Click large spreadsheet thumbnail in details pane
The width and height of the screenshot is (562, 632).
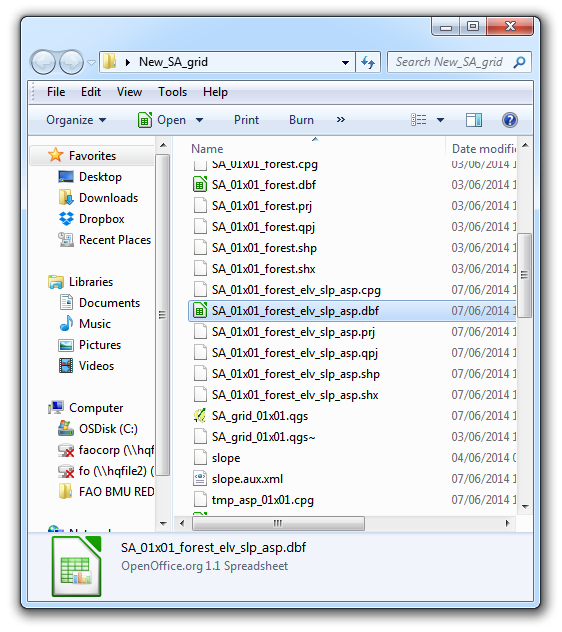tap(77, 567)
